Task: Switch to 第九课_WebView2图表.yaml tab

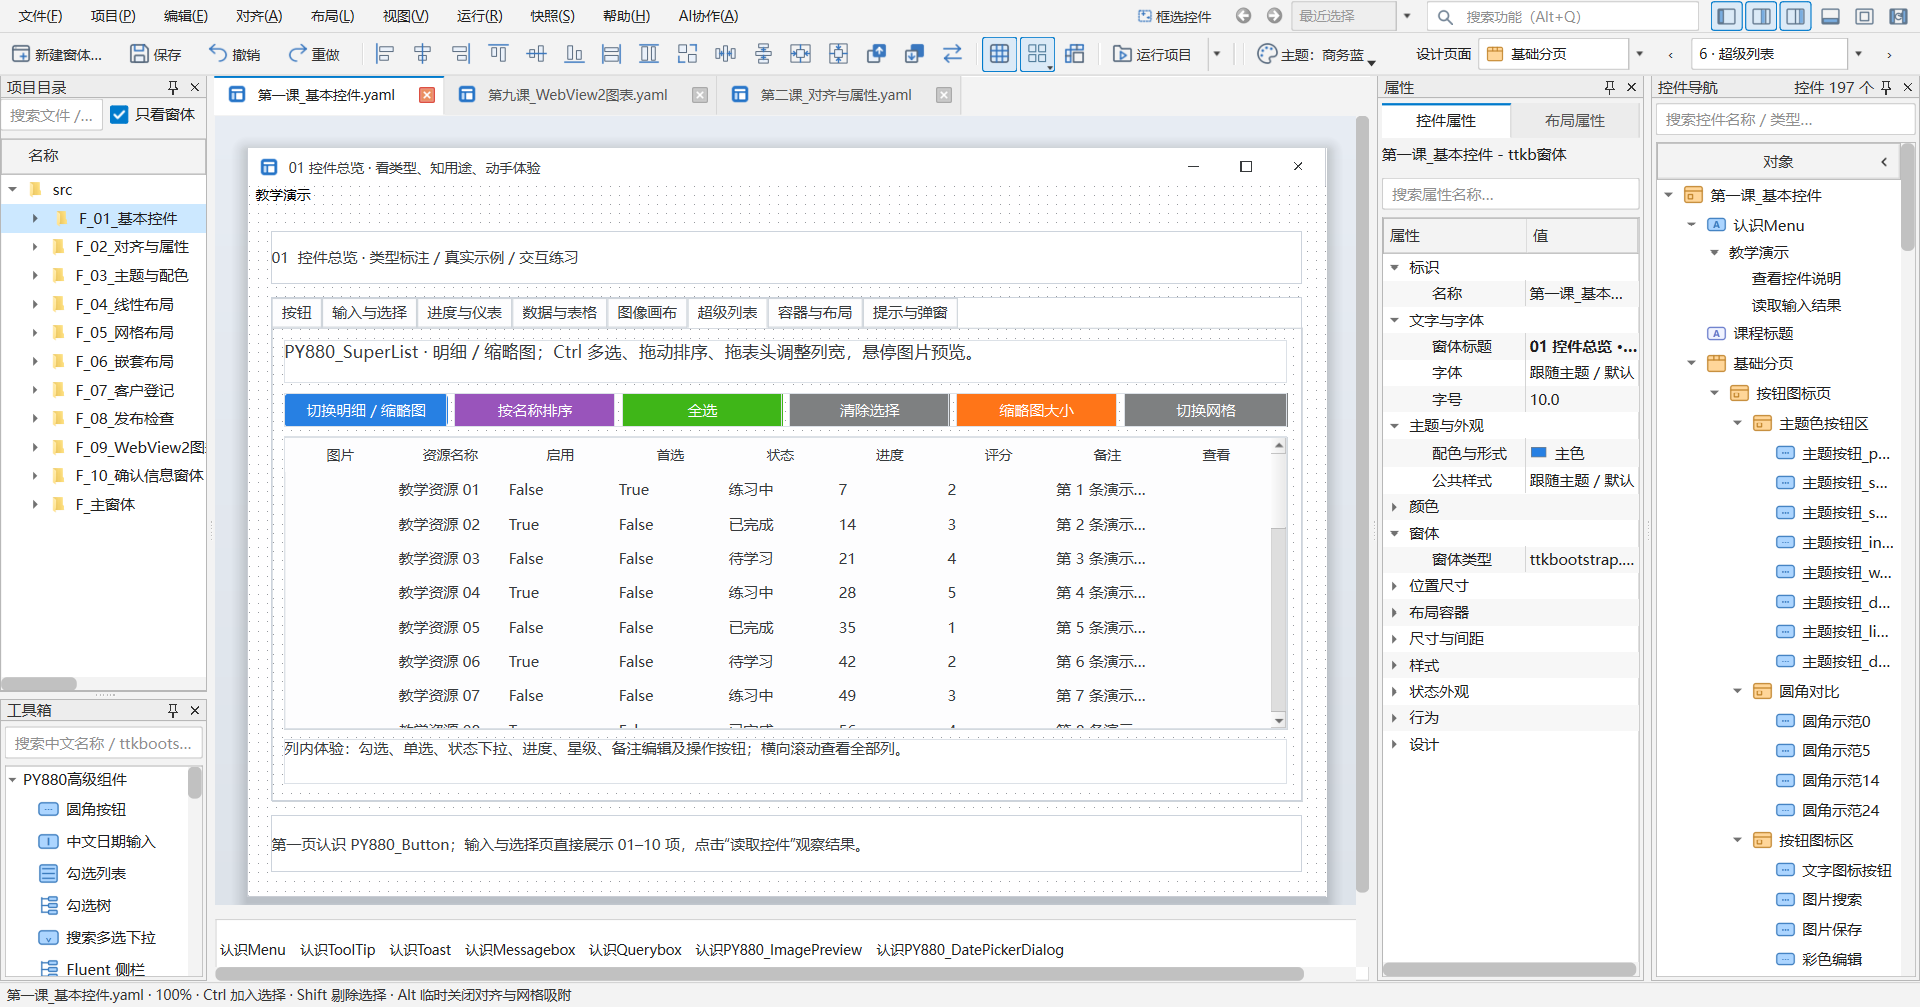Action: (x=578, y=95)
